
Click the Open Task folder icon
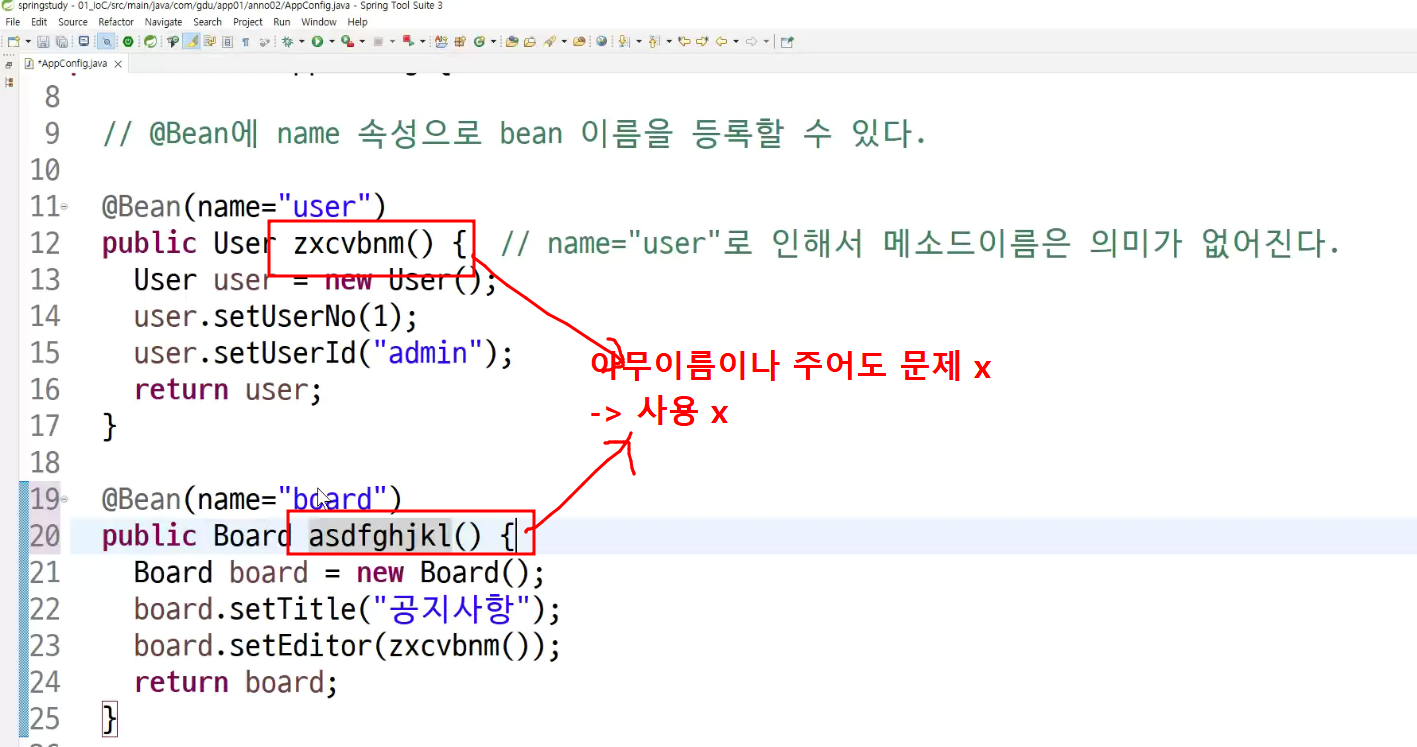512,41
